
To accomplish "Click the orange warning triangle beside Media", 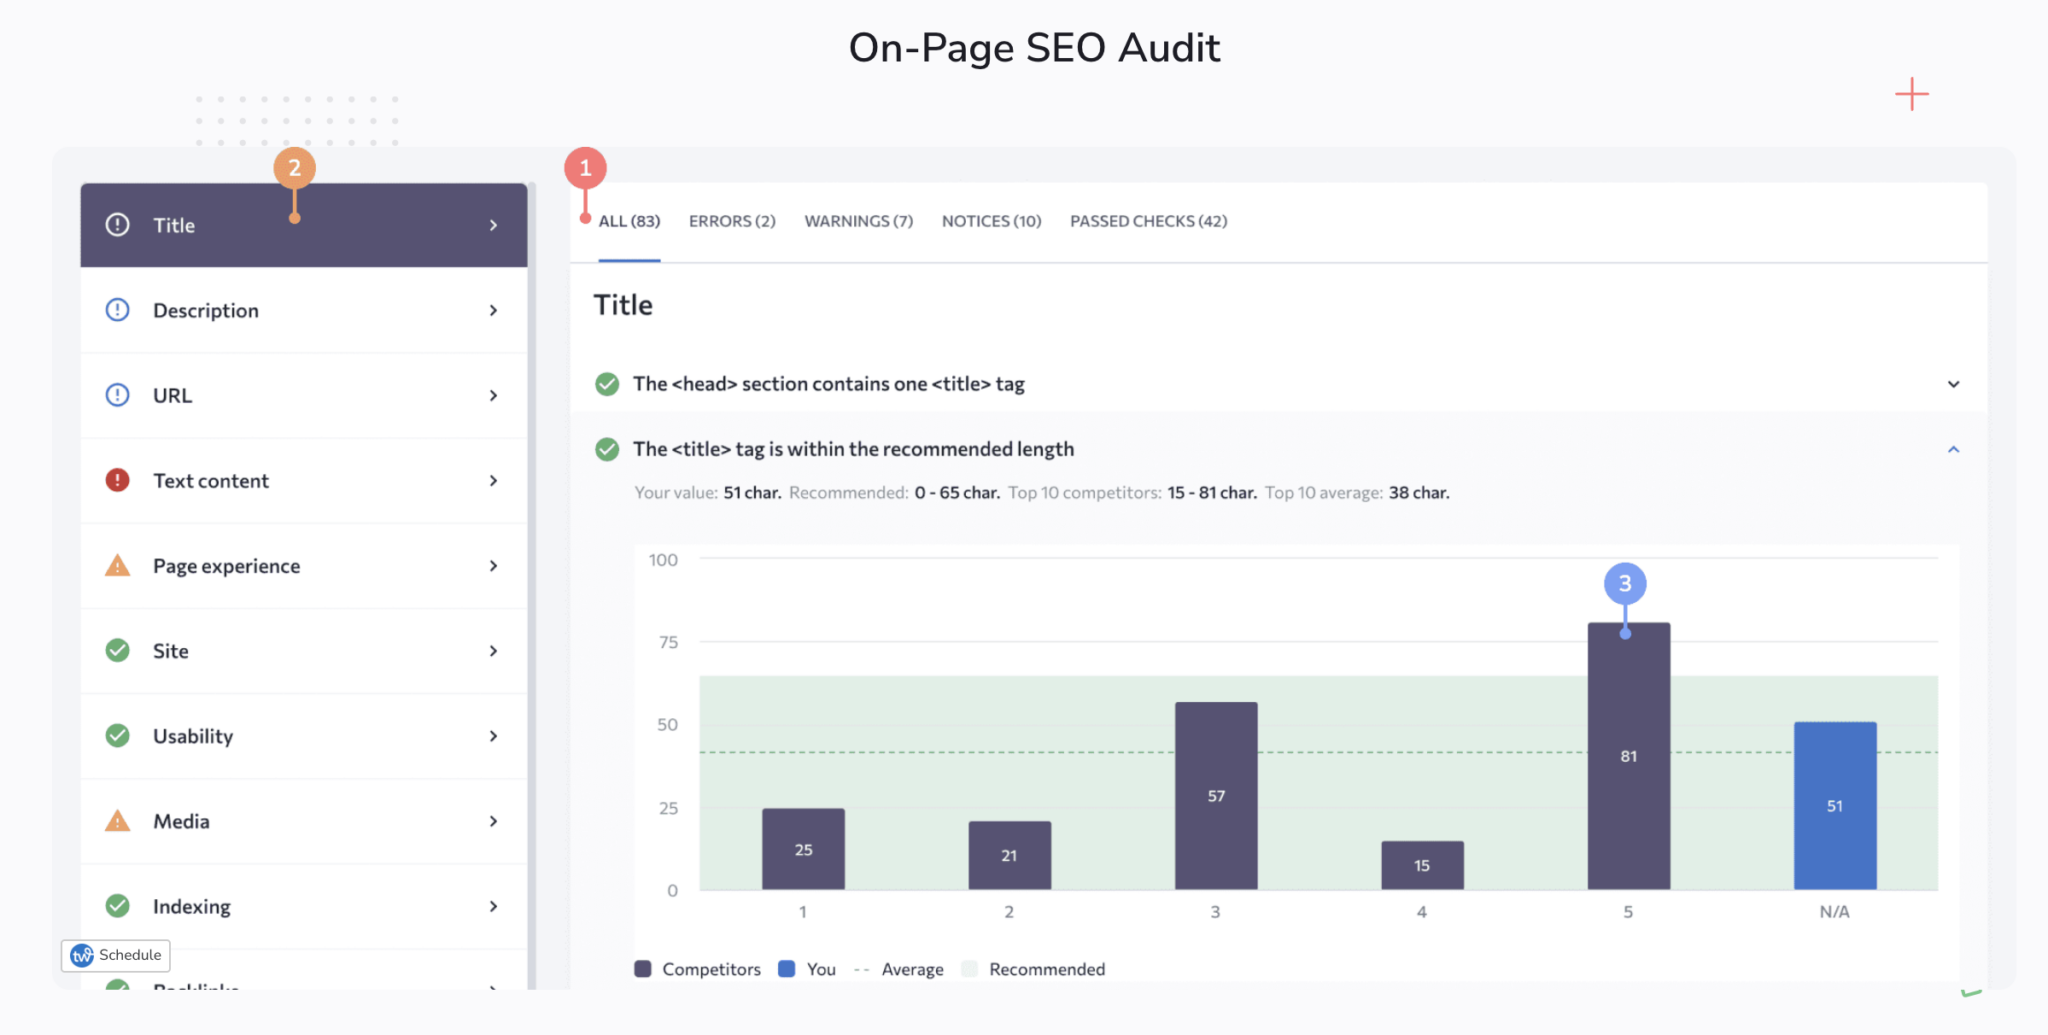I will tap(118, 821).
